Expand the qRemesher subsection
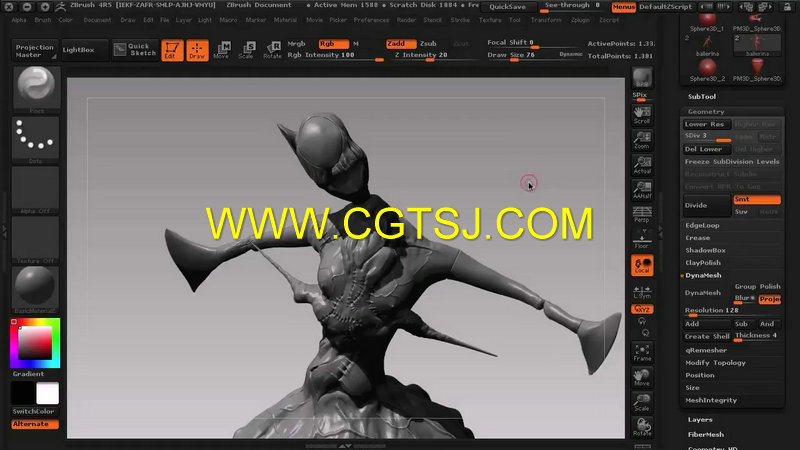The height and width of the screenshot is (450, 800). (x=706, y=350)
